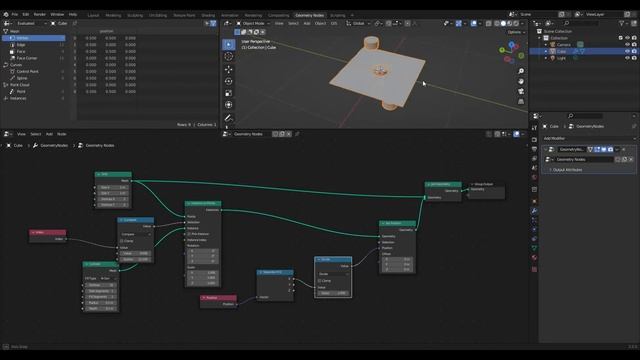Hide the Camera object in outliner
This screenshot has width=640, height=360.
tap(627, 44)
